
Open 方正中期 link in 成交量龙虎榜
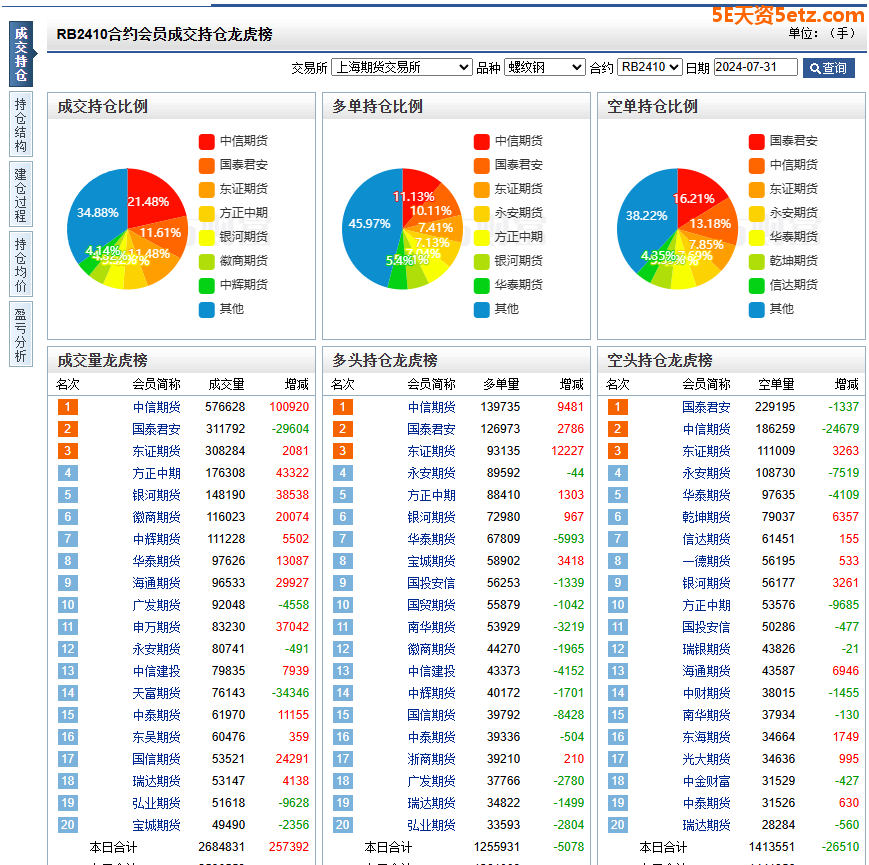[157, 473]
